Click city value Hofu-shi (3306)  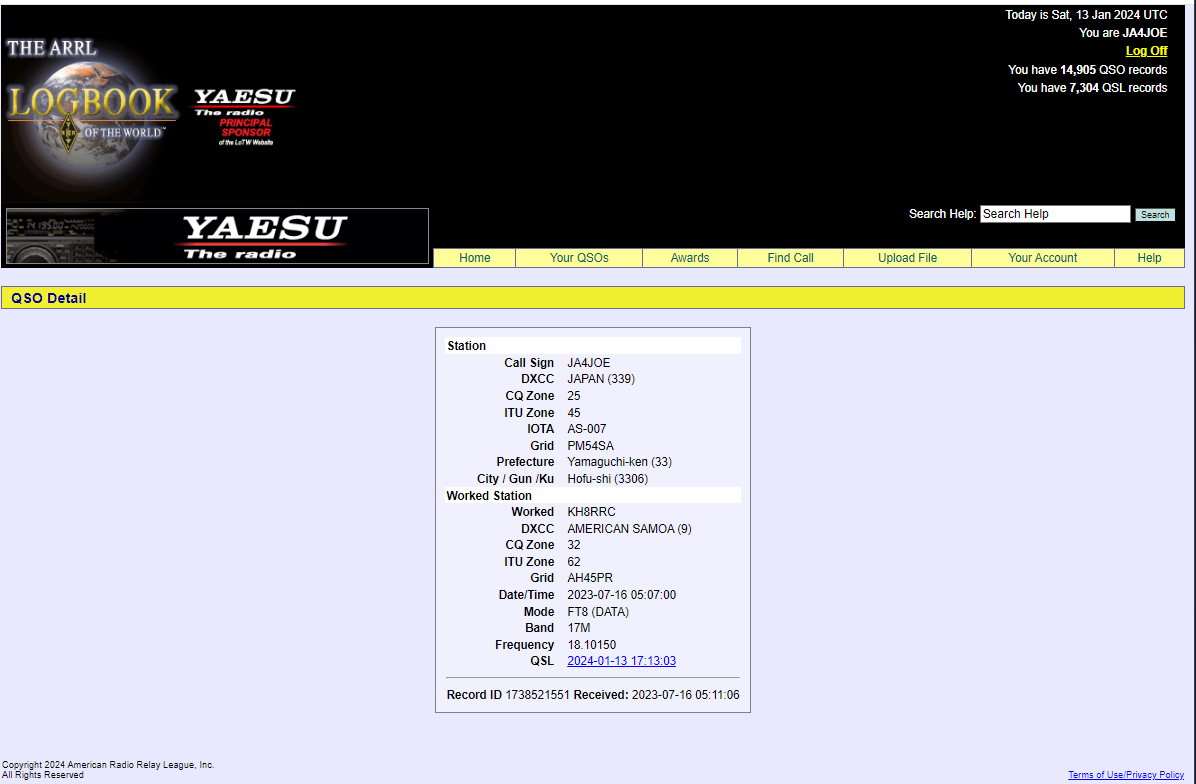608,479
